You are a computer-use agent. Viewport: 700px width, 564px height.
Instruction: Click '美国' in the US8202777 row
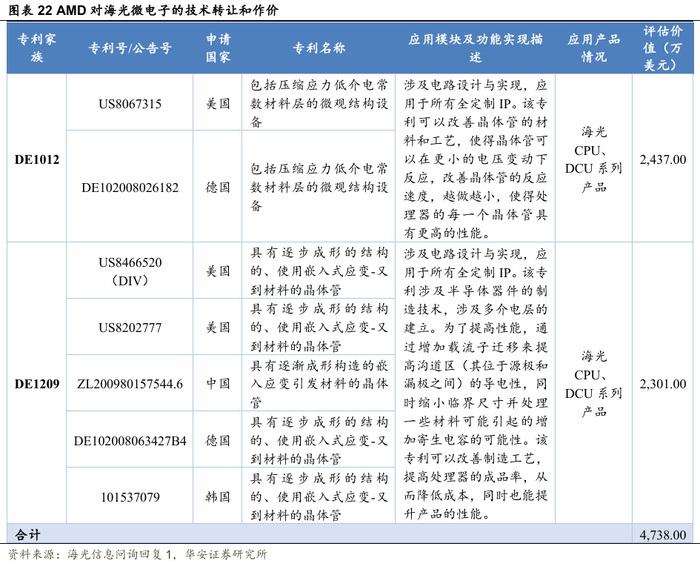coord(218,327)
